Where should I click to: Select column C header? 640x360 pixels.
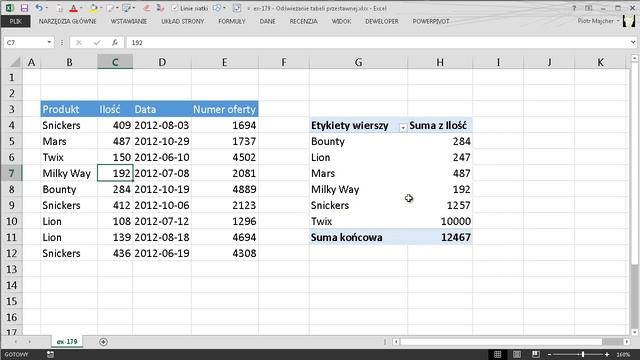[x=115, y=62]
